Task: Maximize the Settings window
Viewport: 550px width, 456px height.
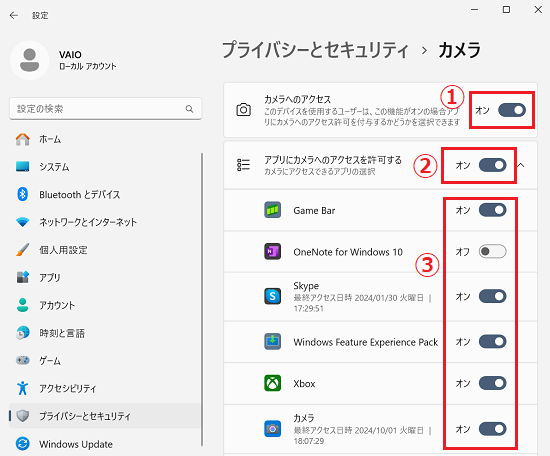Action: 506,9
